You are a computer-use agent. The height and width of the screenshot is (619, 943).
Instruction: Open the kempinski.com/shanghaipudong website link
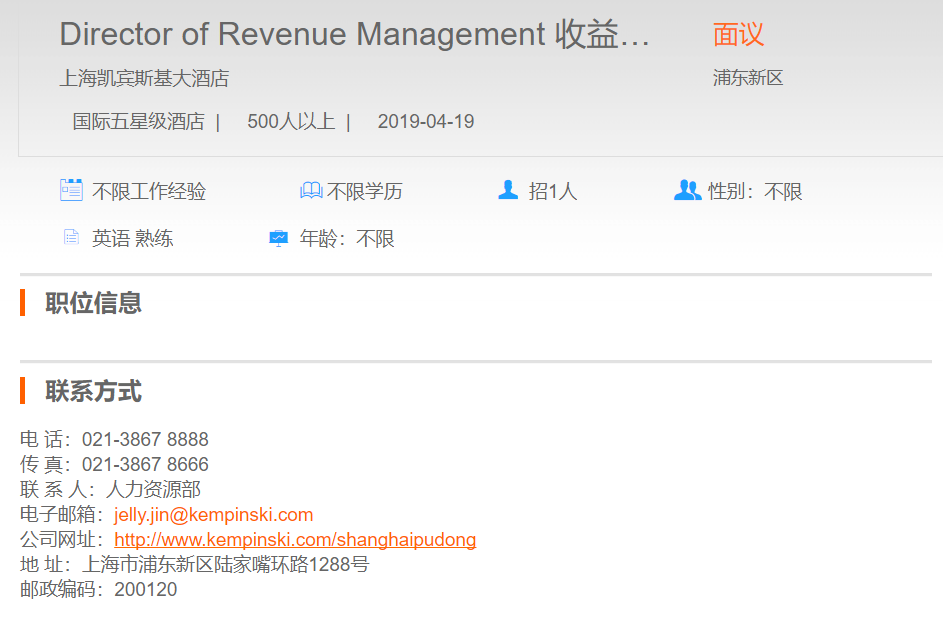(295, 540)
